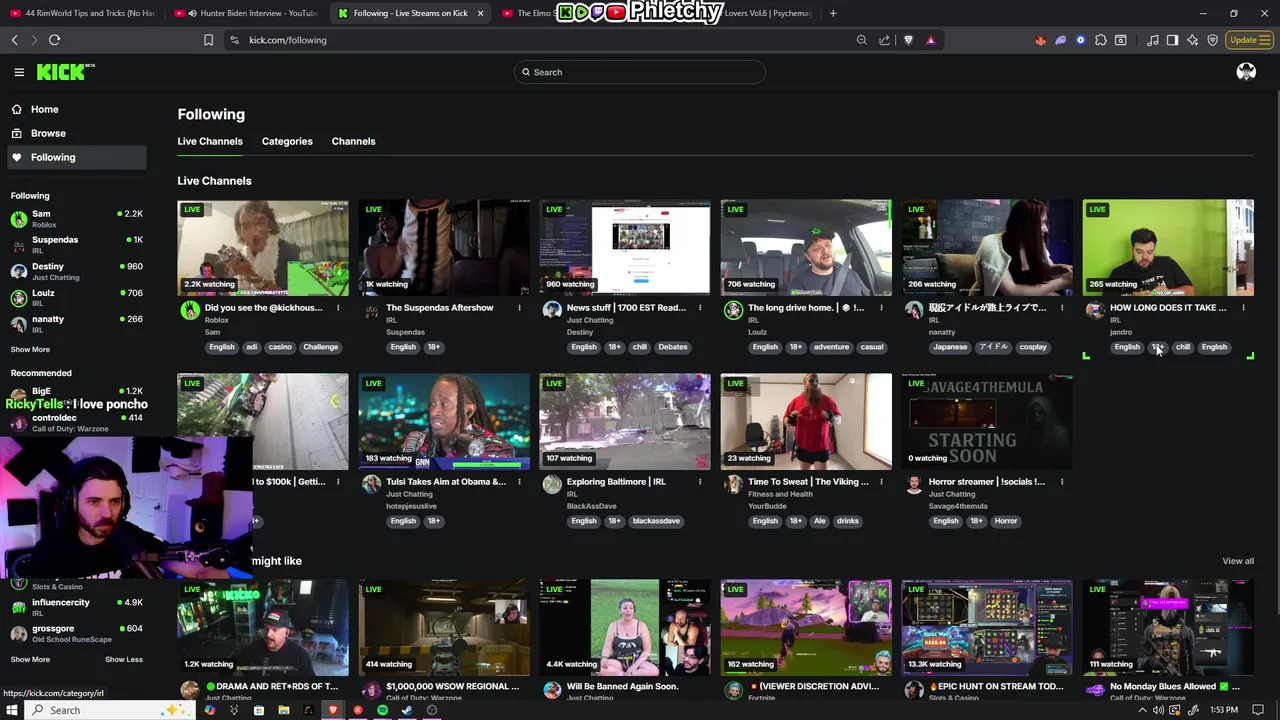Switch to the Channels tab

[x=353, y=141]
